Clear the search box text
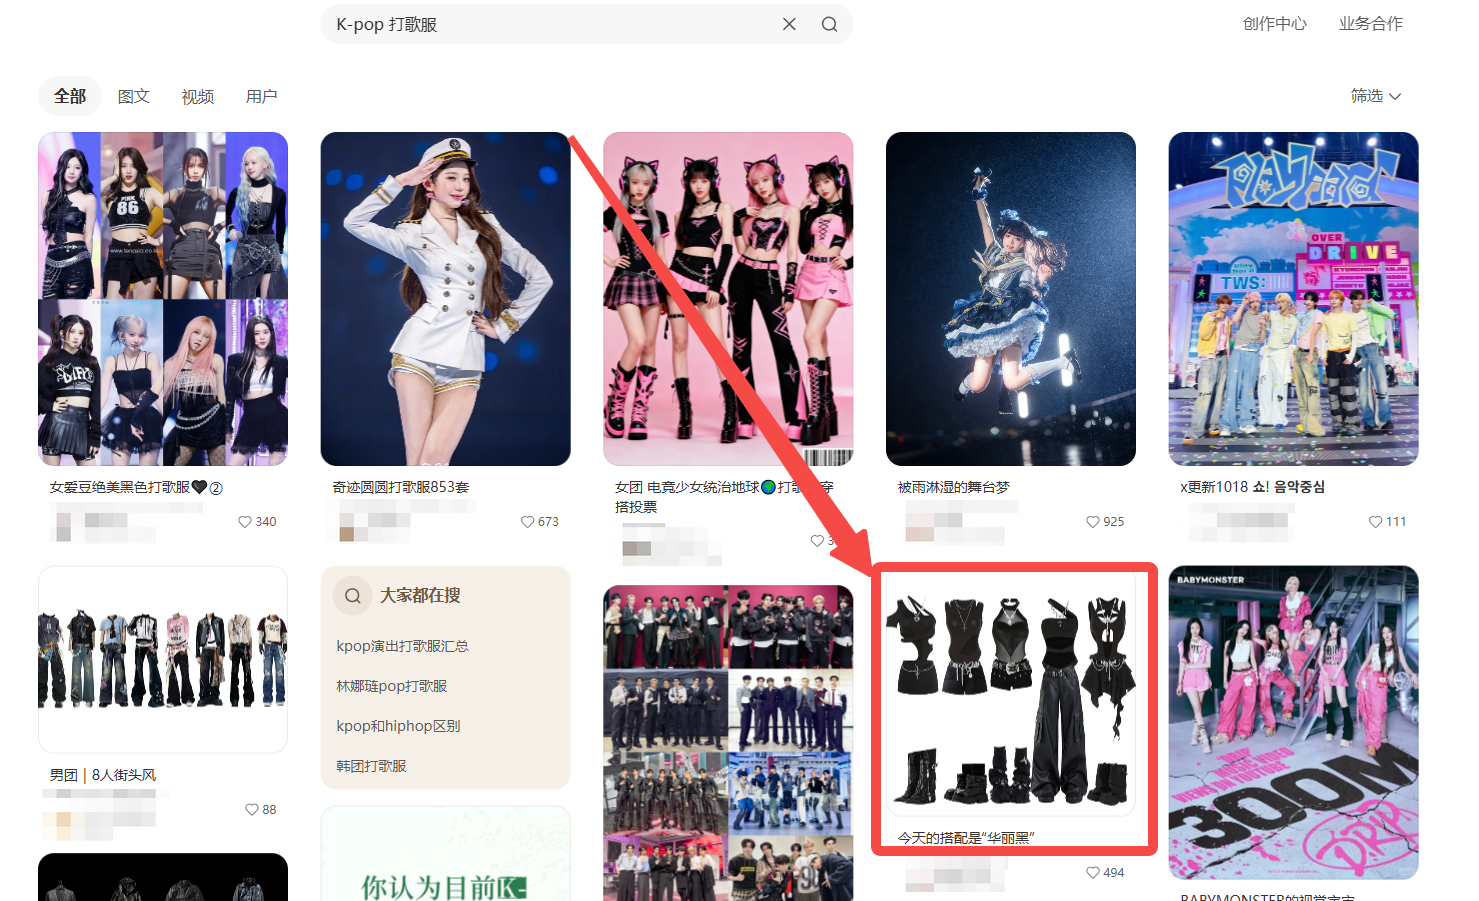1479x901 pixels. click(x=789, y=24)
